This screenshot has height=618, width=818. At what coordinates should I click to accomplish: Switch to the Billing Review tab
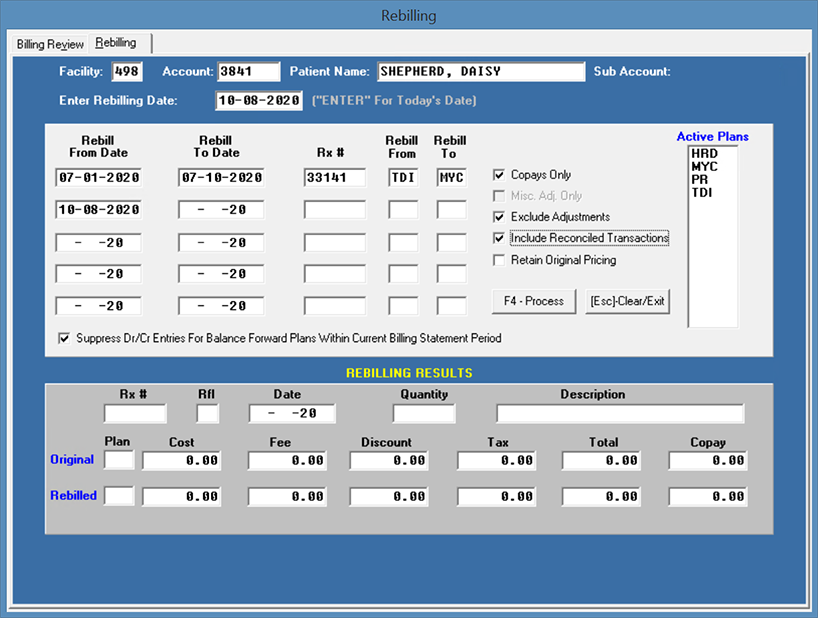pos(50,44)
